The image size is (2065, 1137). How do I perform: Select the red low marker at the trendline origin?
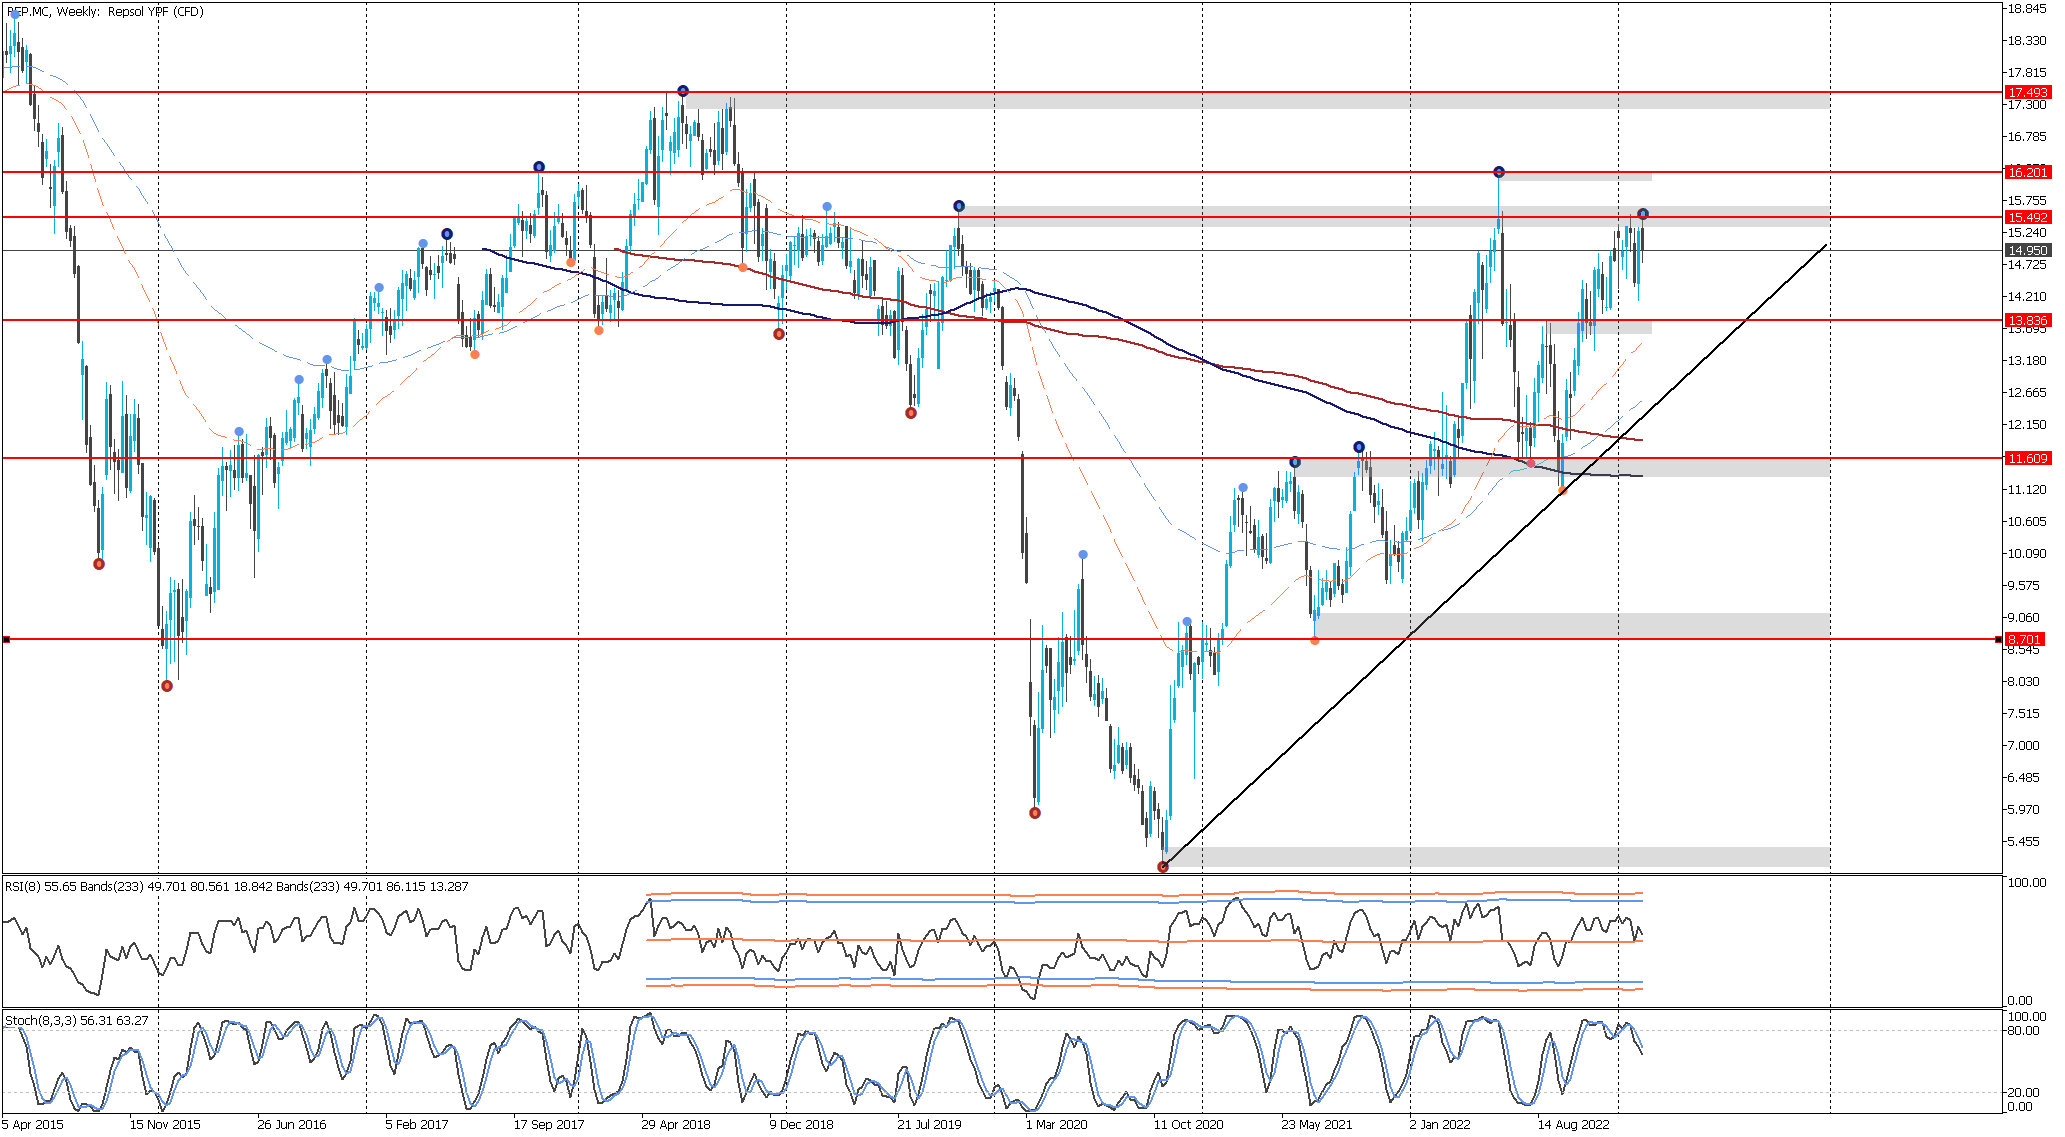tap(1162, 866)
